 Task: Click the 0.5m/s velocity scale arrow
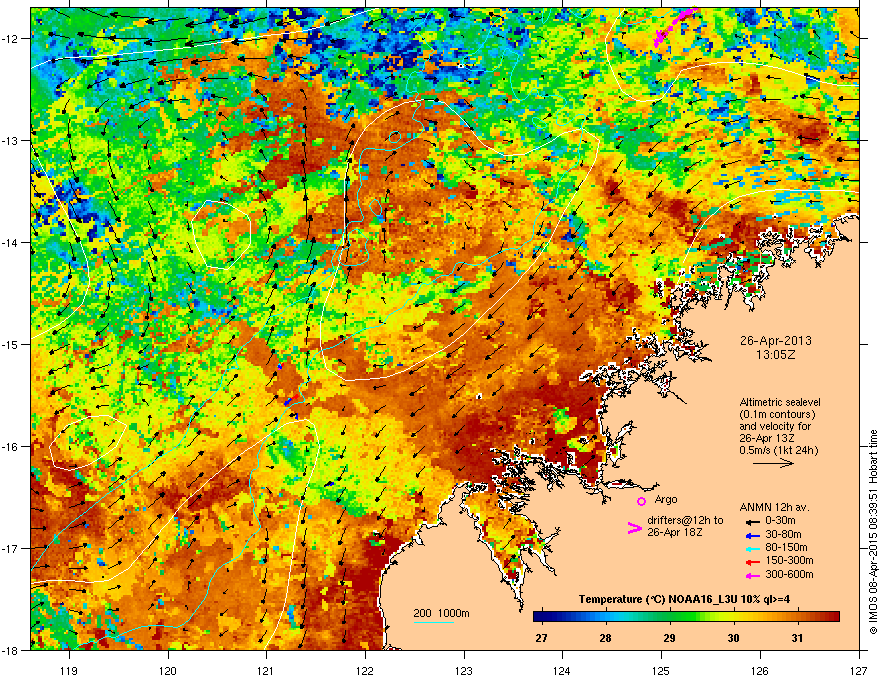pos(773,463)
